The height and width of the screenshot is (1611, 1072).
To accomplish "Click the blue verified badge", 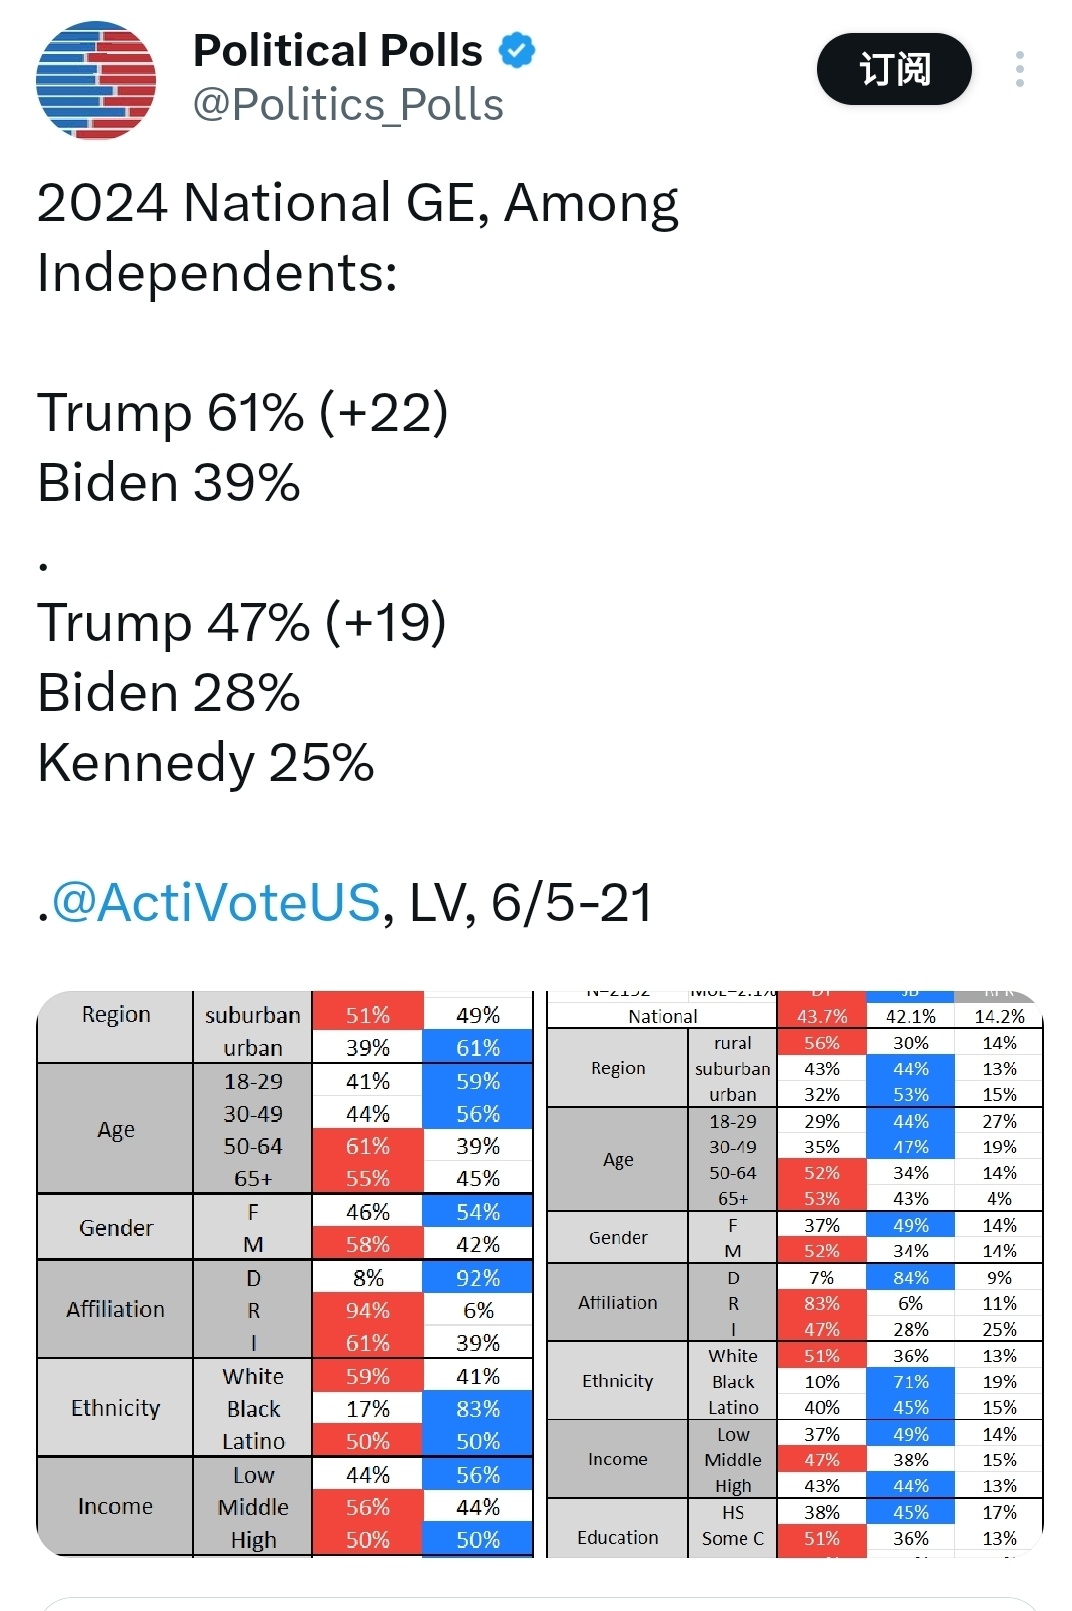I will [517, 50].
